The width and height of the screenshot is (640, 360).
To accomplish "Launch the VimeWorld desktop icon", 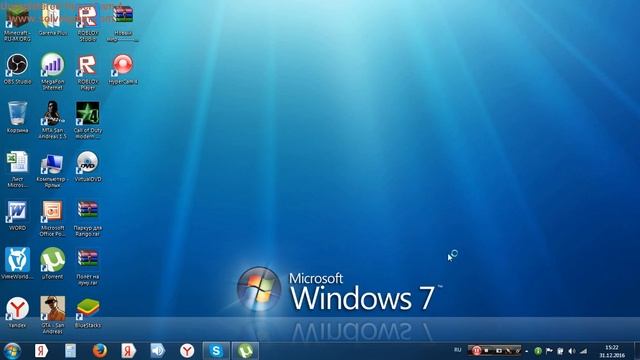I will tap(17, 262).
